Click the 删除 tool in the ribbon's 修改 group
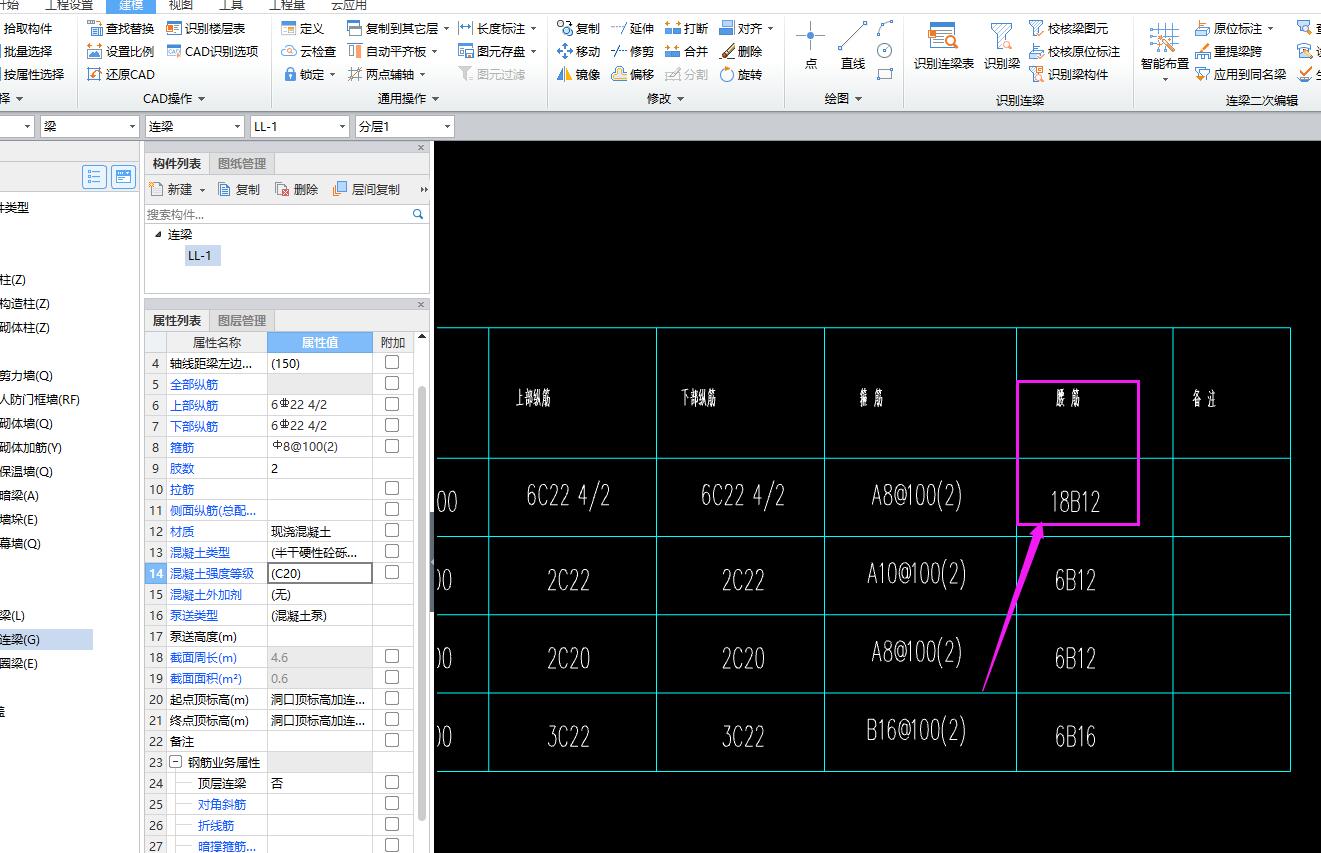Image resolution: width=1321 pixels, height=853 pixels. pyautogui.click(x=740, y=51)
